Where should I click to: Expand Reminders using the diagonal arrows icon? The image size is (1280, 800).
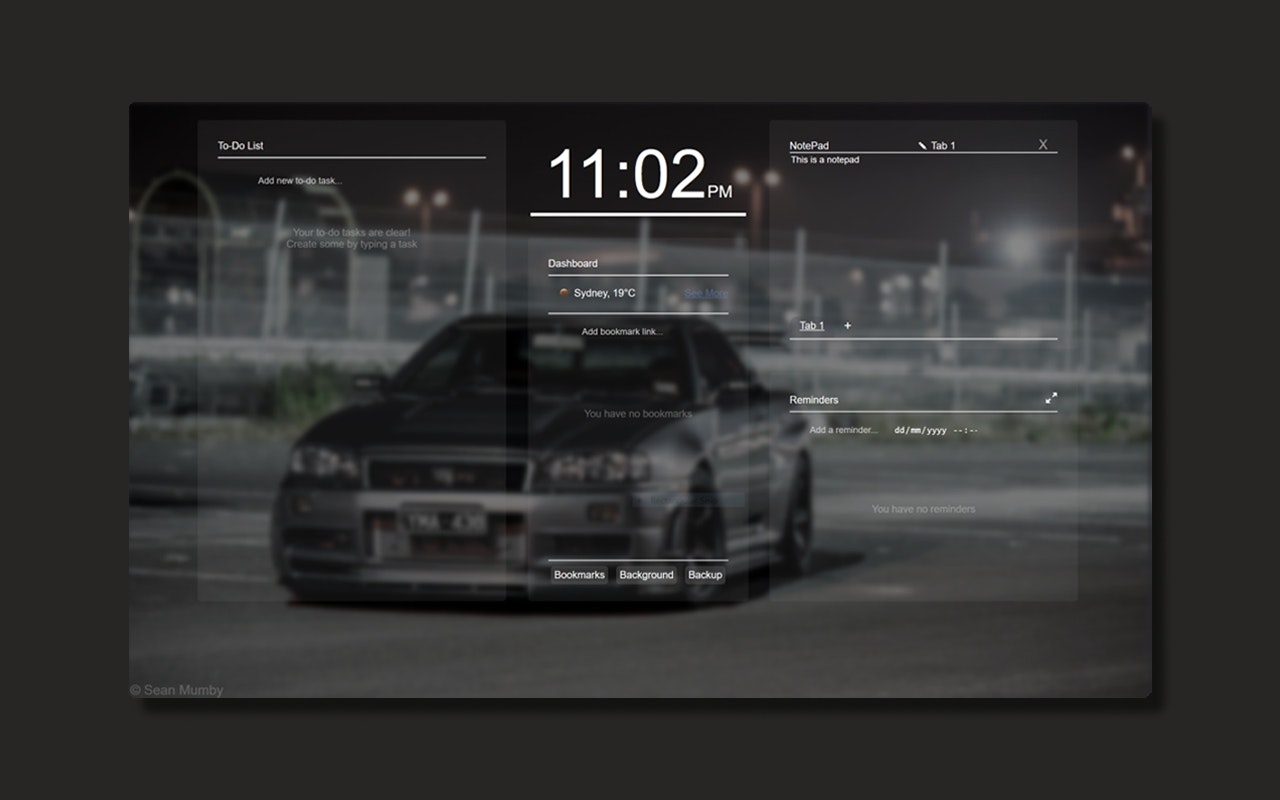(x=1051, y=397)
